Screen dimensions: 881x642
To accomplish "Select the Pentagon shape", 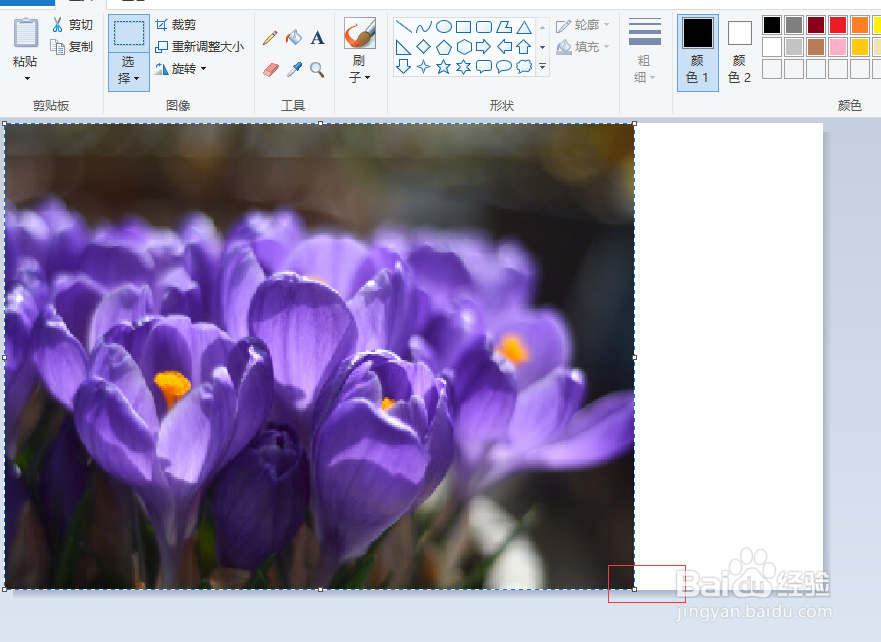I will [444, 47].
